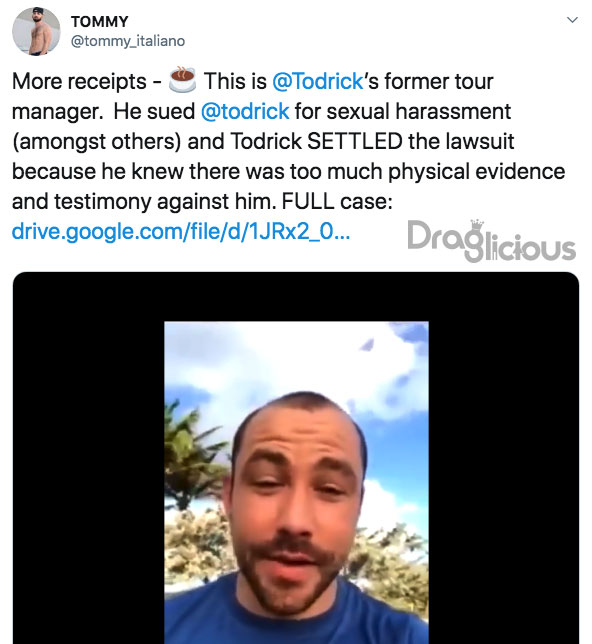Screen dimensions: 592x644
Task: Open the tweet options chevron menu
Action: pos(572,20)
